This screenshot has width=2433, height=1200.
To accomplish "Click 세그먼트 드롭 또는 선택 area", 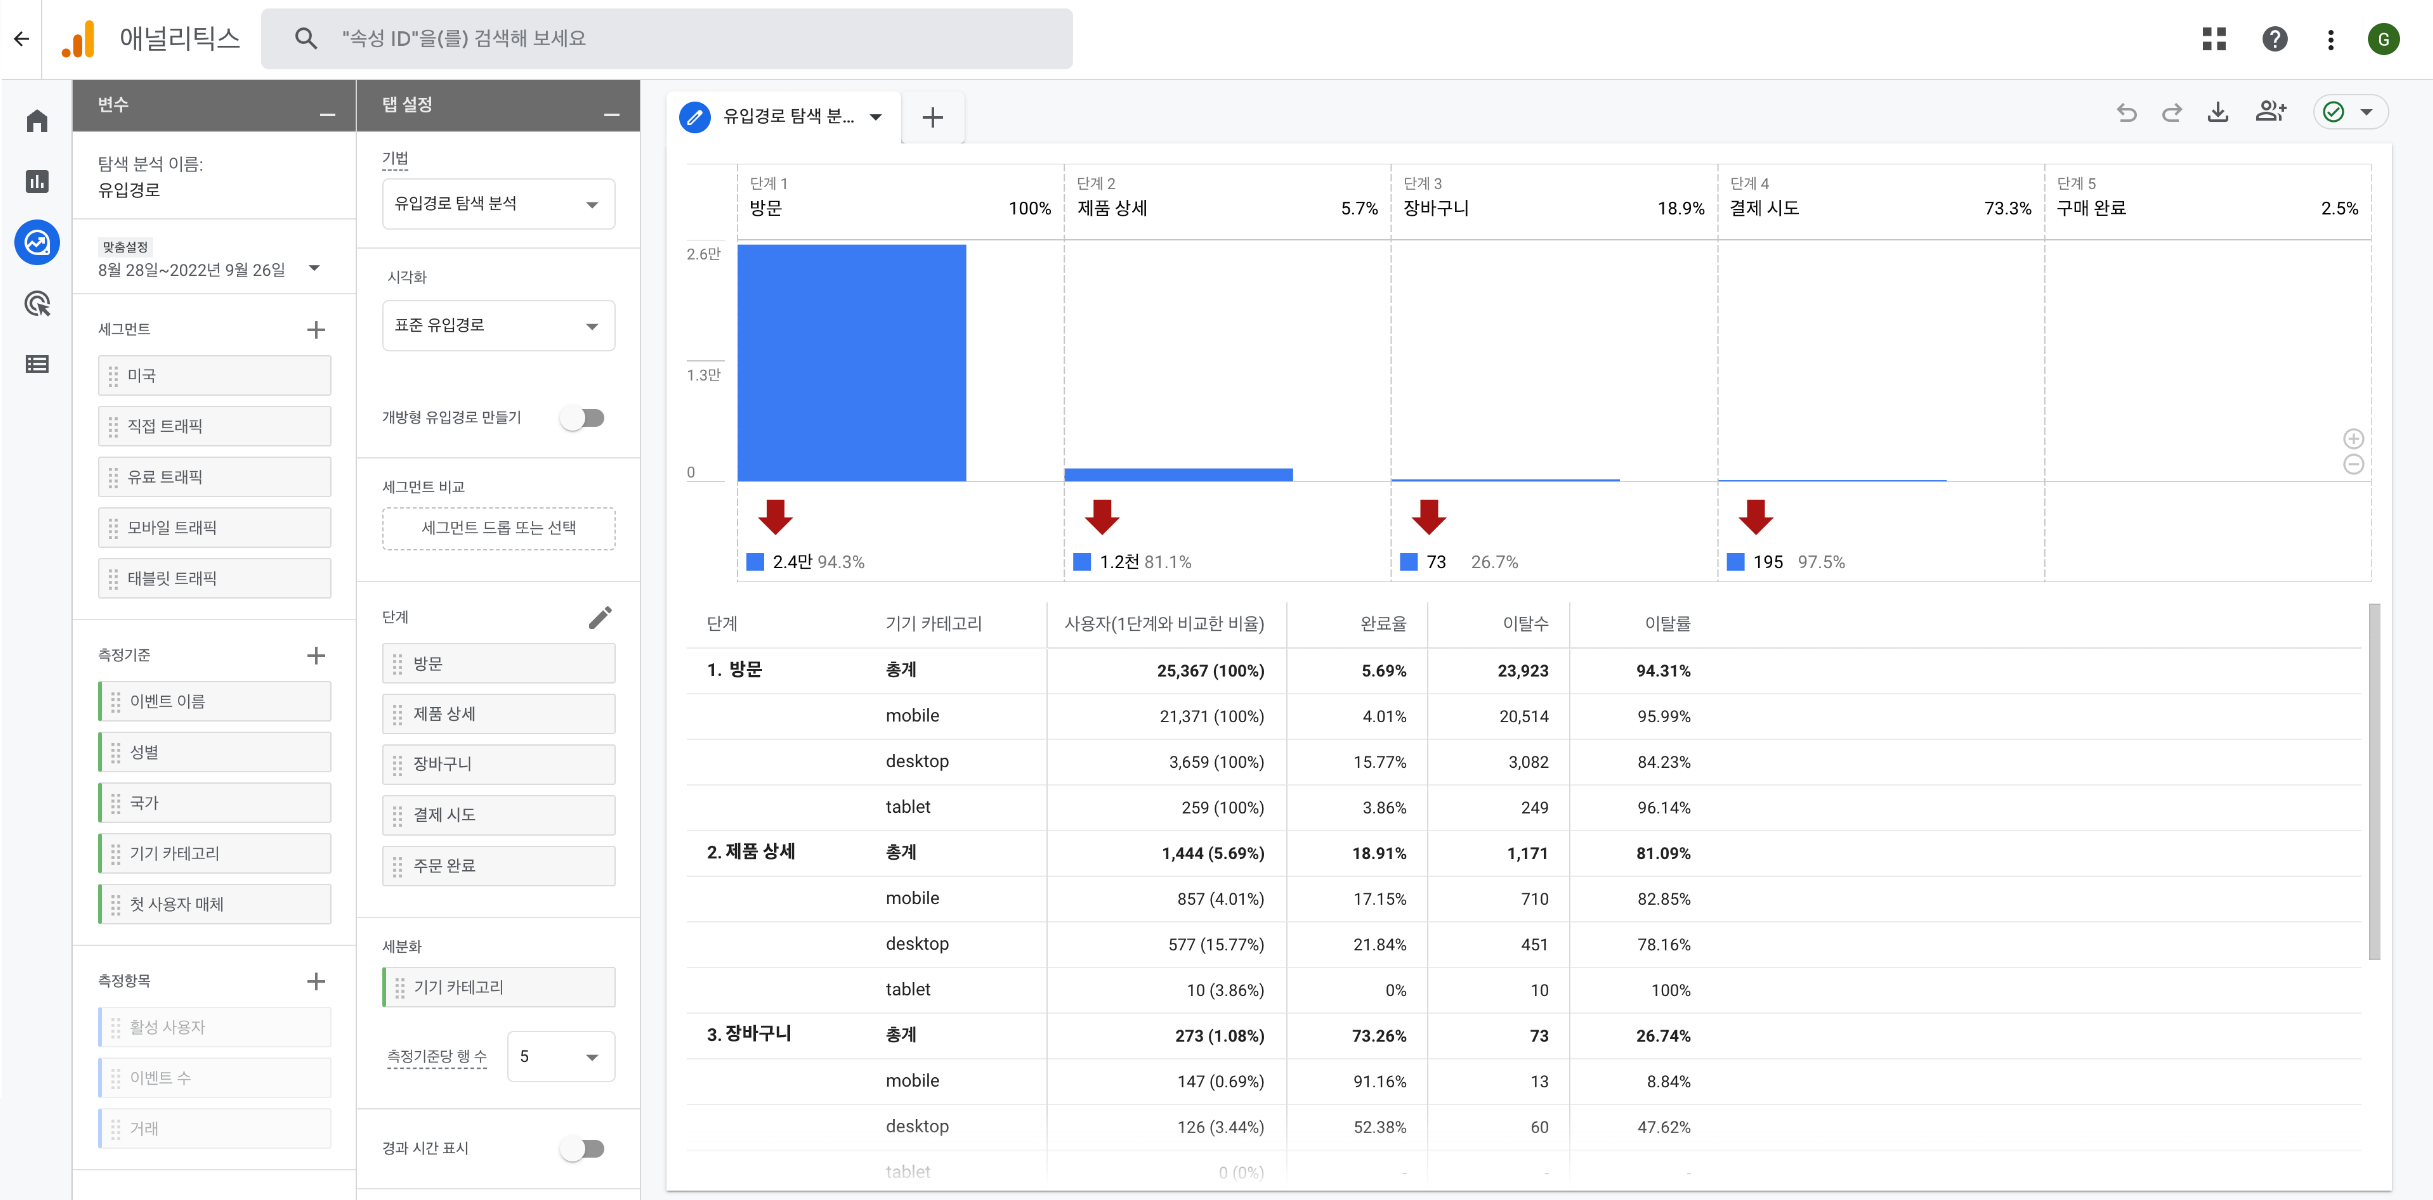I will tap(498, 528).
